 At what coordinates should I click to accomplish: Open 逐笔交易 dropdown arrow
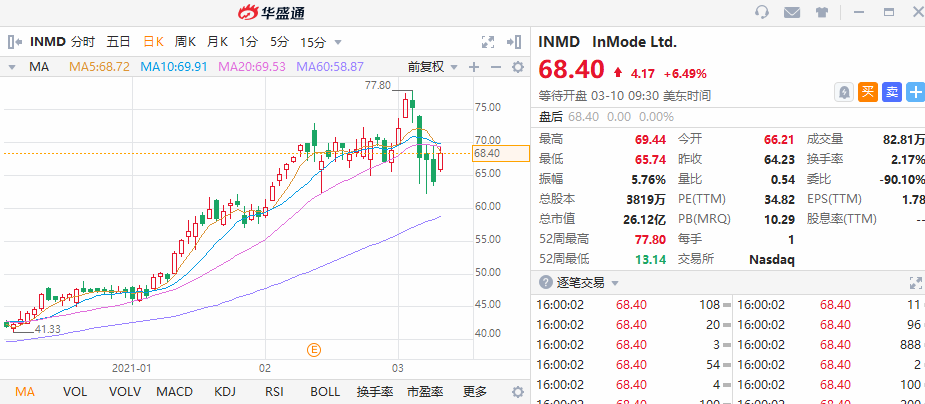(x=615, y=284)
